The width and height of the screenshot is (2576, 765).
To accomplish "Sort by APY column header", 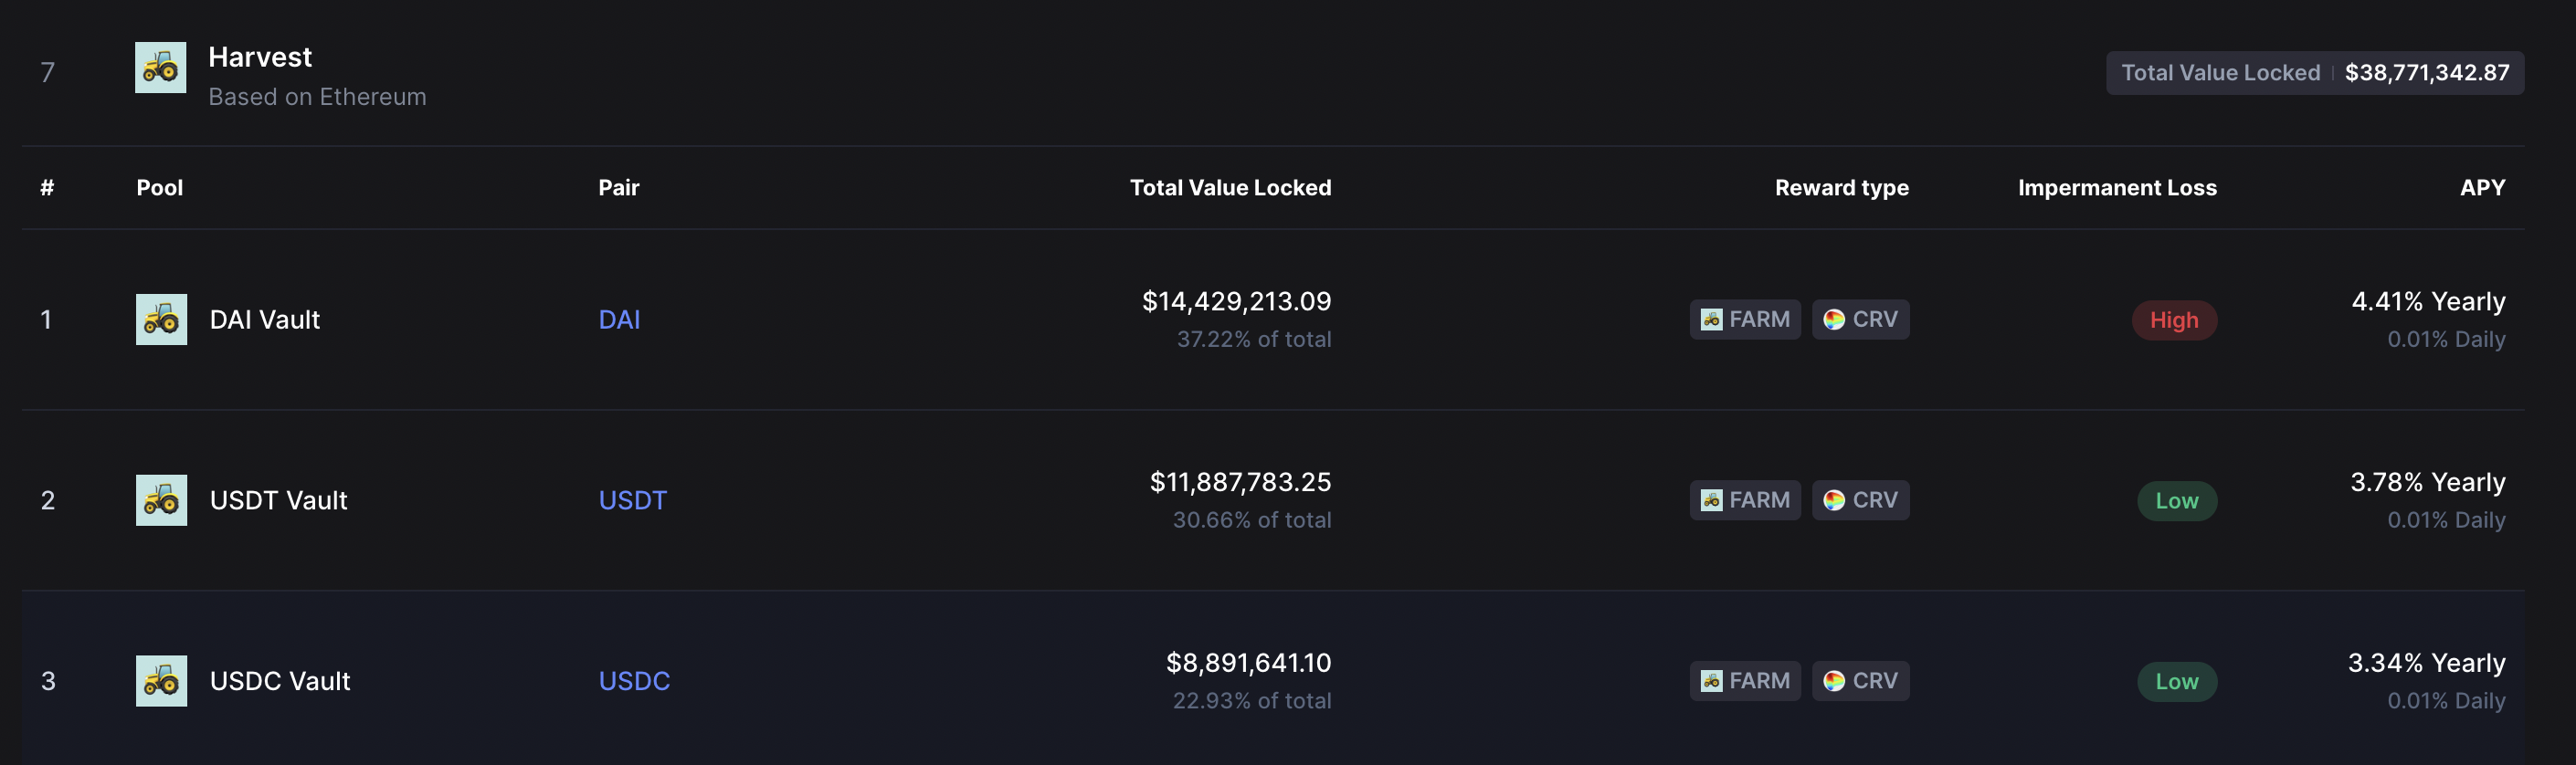I will (x=2482, y=187).
